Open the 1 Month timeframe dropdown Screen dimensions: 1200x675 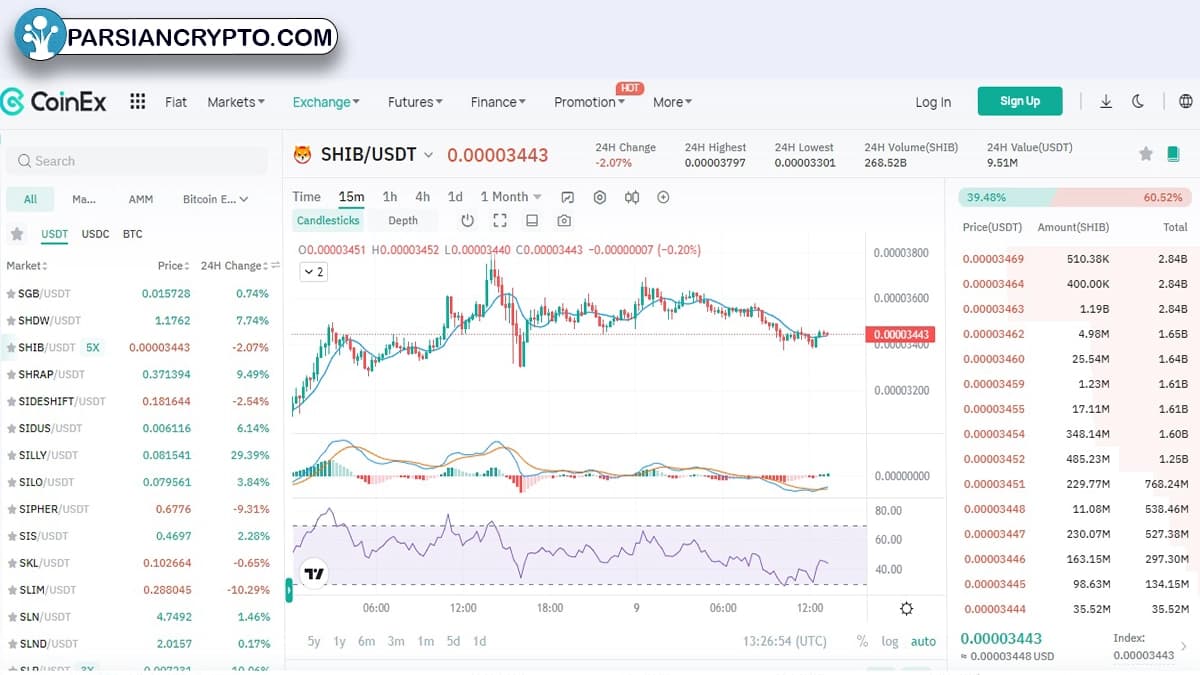pos(511,197)
